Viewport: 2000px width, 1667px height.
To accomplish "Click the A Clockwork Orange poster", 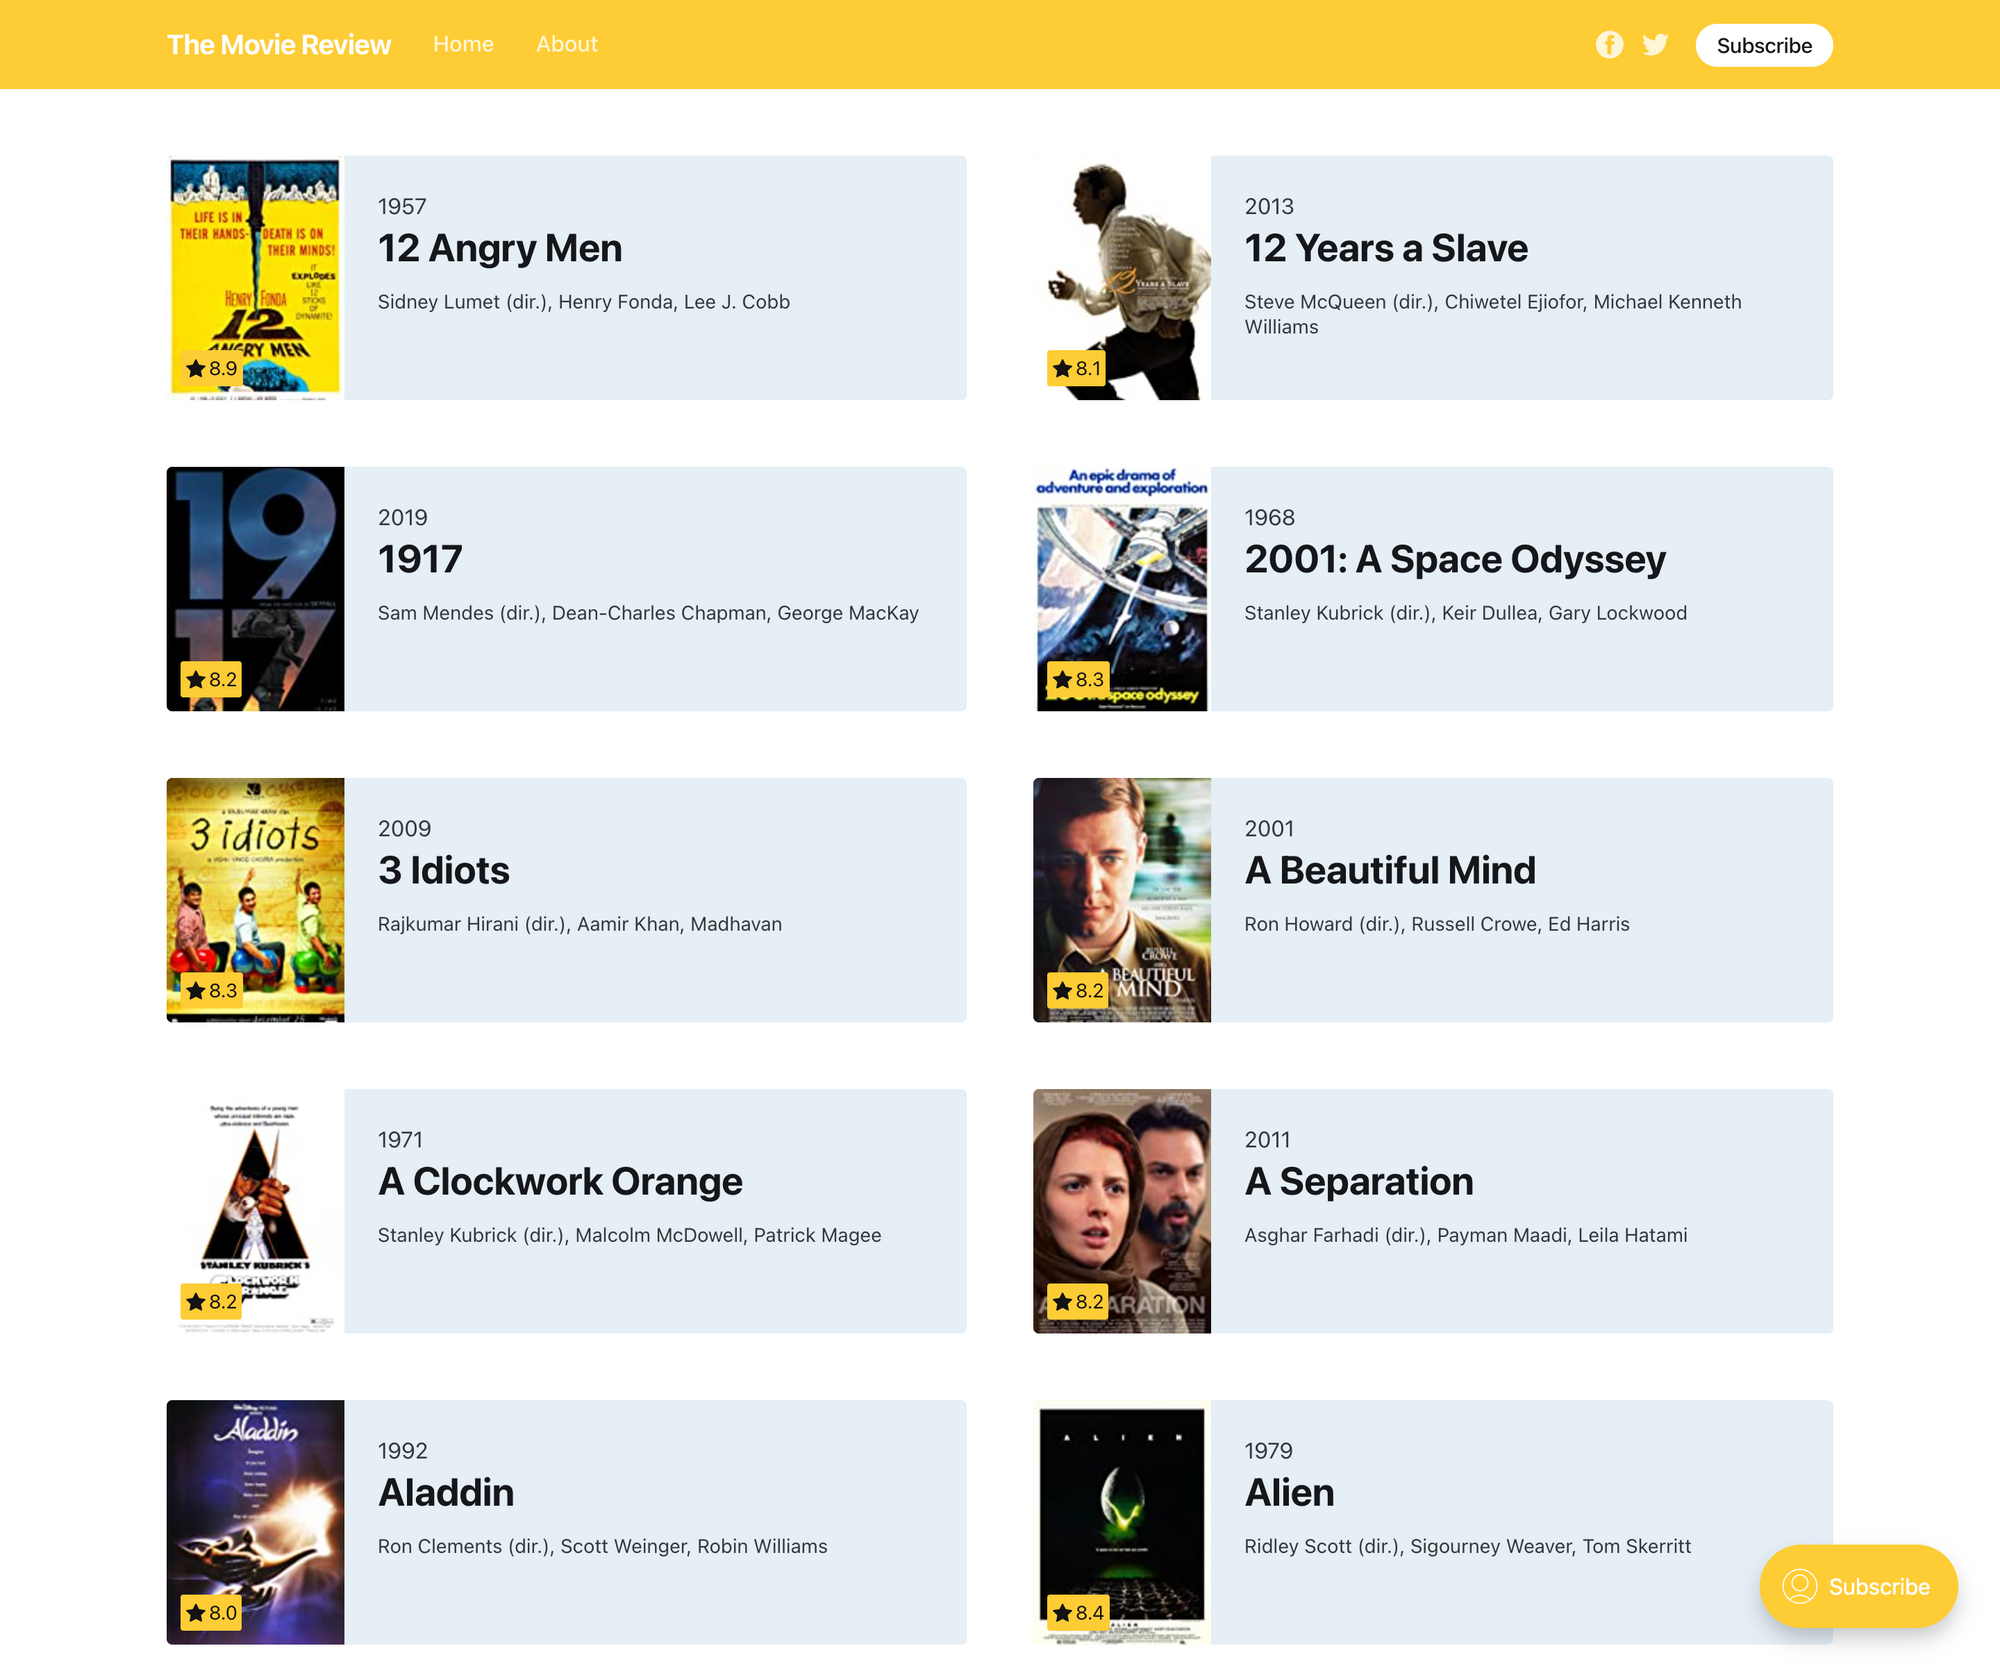I will 255,1211.
